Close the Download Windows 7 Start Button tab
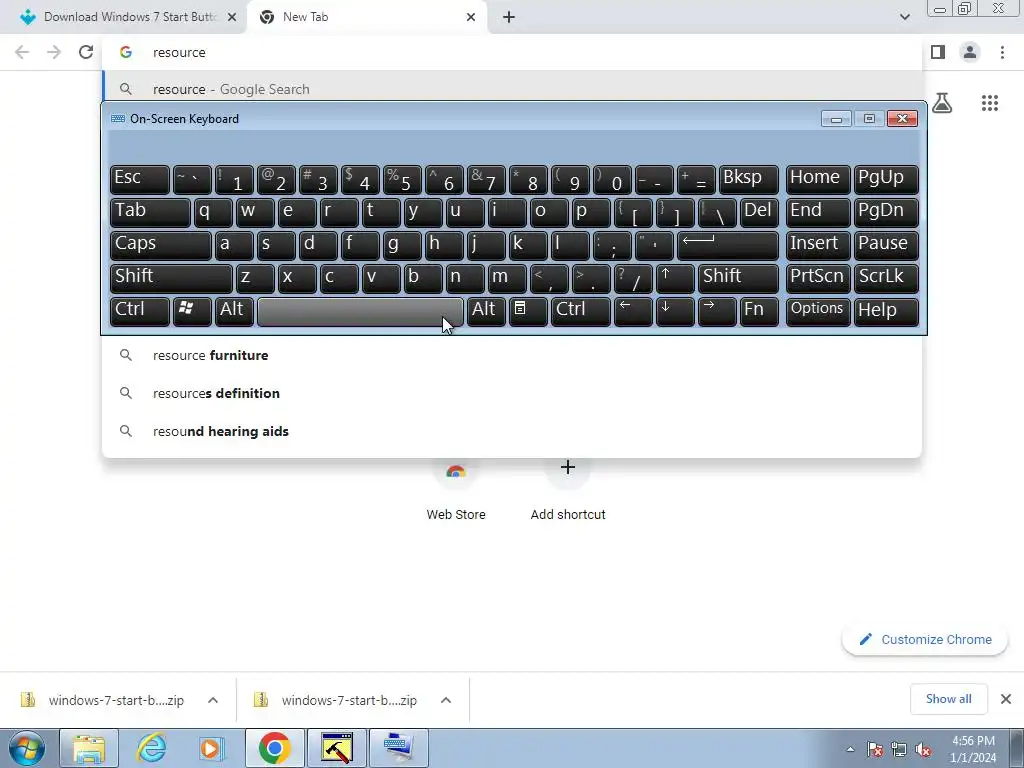The image size is (1024, 768). pyautogui.click(x=232, y=17)
